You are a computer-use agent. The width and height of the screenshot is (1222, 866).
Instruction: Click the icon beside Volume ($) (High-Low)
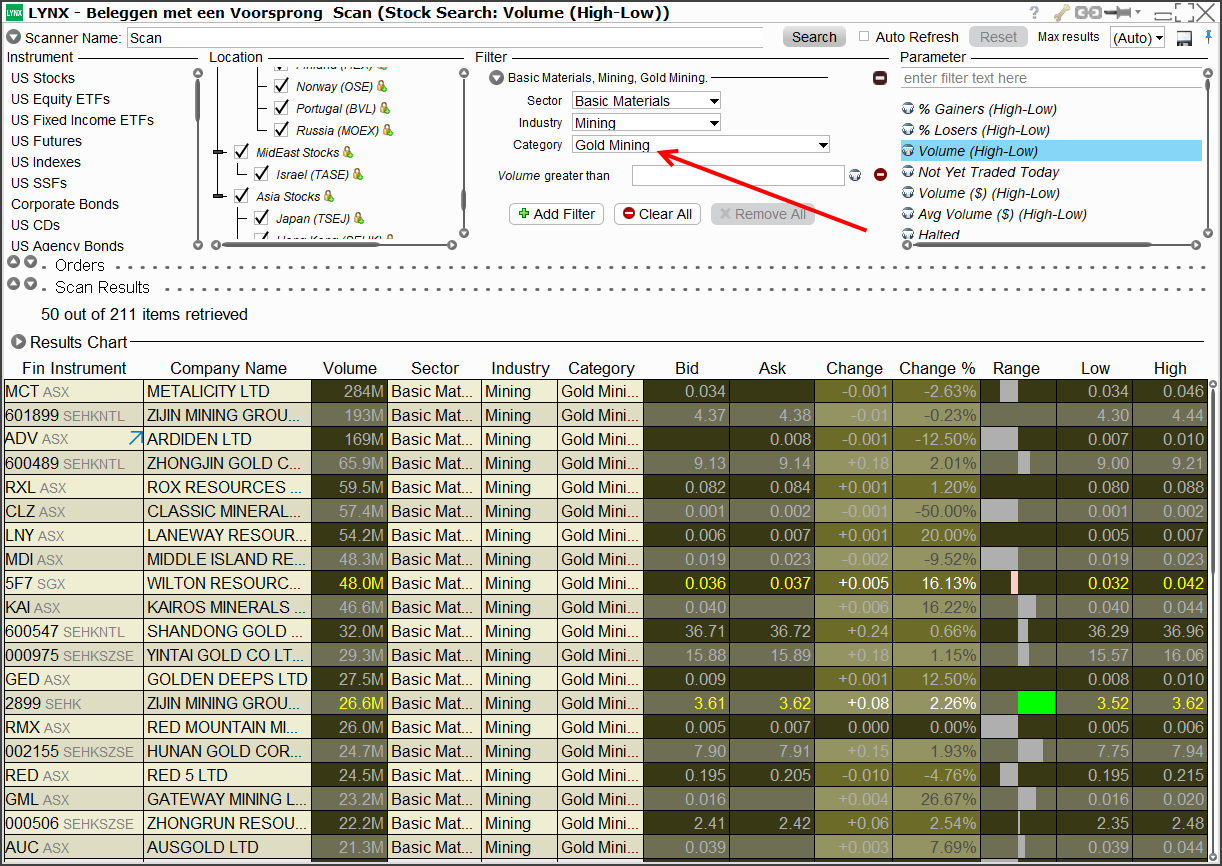coord(908,193)
